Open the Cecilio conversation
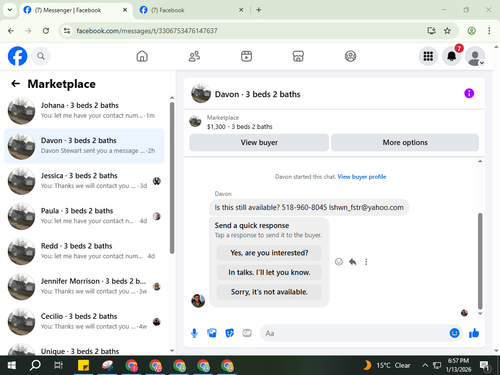 coord(84,322)
